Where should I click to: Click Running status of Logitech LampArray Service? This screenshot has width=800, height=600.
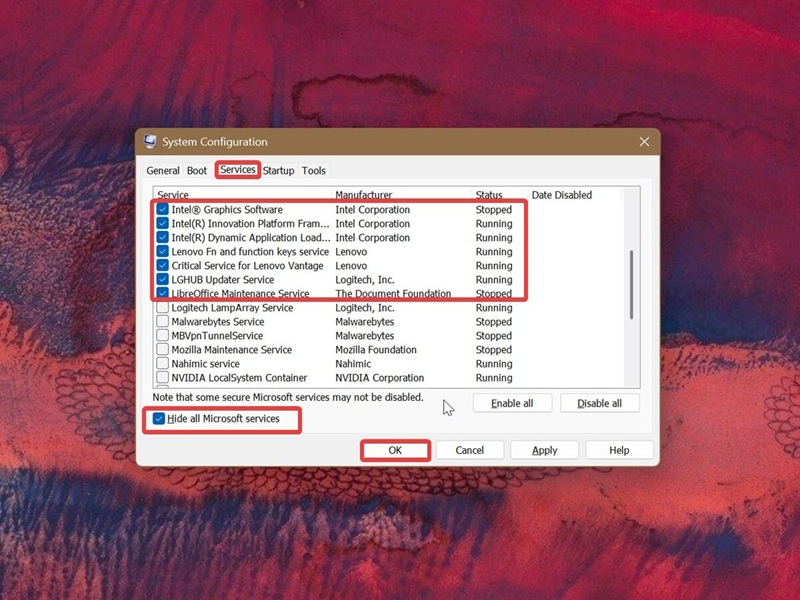click(494, 307)
